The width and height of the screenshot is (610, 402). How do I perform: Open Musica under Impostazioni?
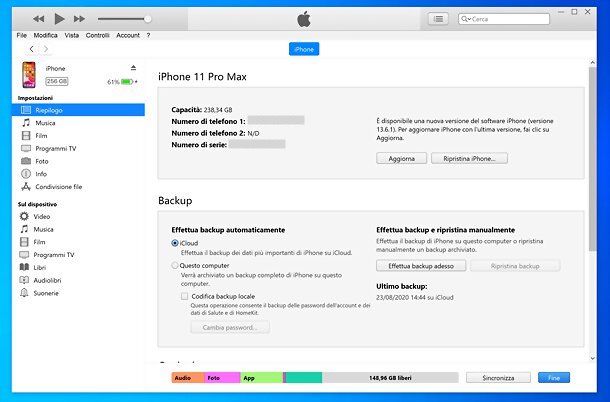[45, 123]
